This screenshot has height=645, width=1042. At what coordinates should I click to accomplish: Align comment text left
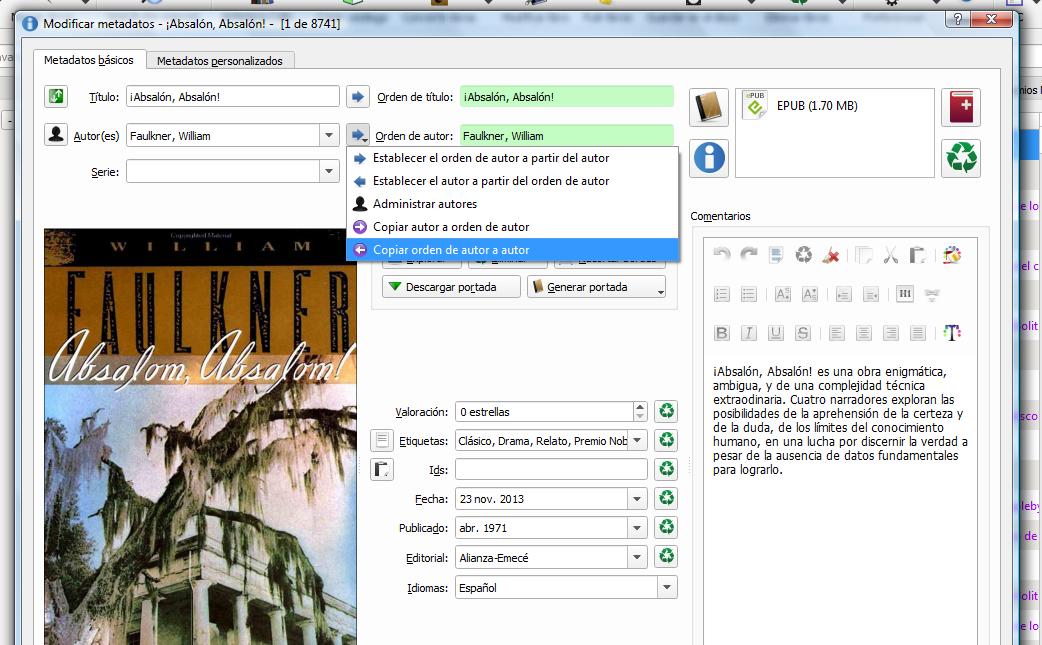click(837, 333)
